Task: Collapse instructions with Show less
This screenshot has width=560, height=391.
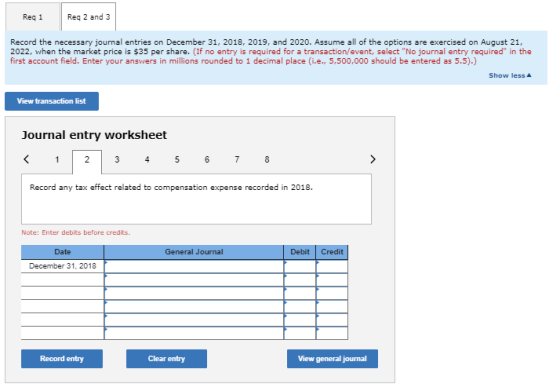Action: (510, 75)
